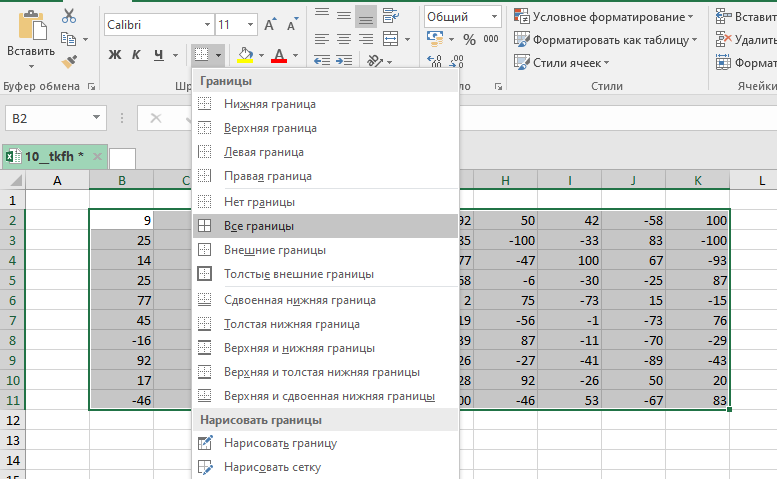Click the fill color bucket icon
The height and width of the screenshot is (479, 777).
click(245, 54)
